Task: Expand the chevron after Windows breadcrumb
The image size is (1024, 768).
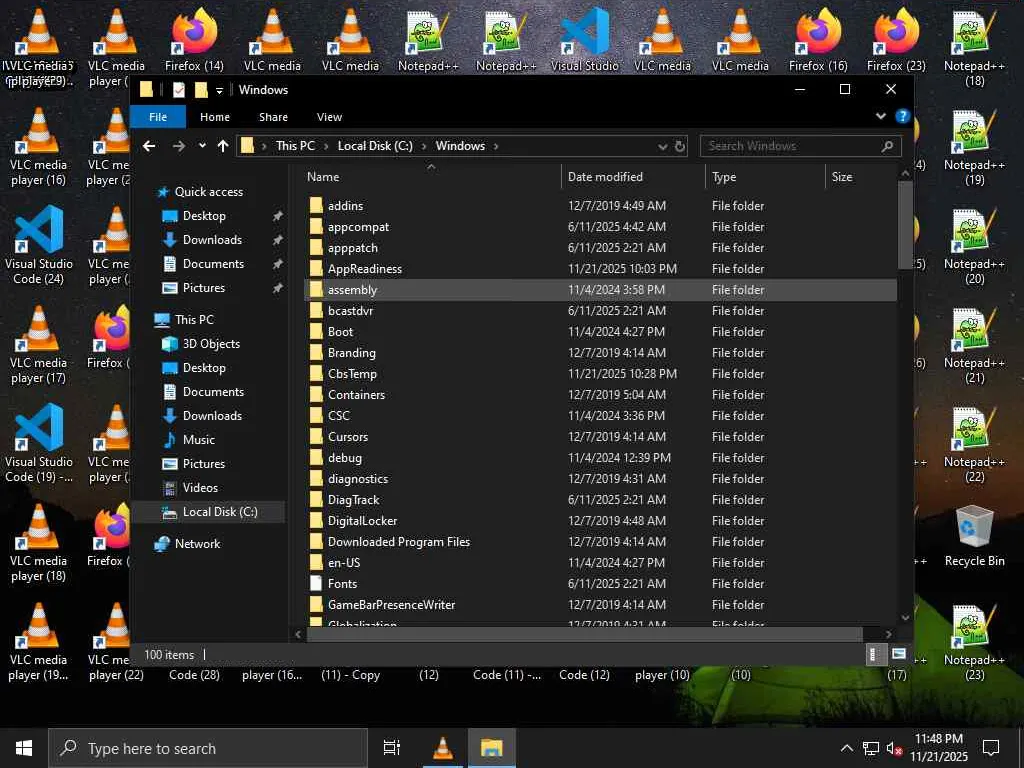Action: click(496, 146)
